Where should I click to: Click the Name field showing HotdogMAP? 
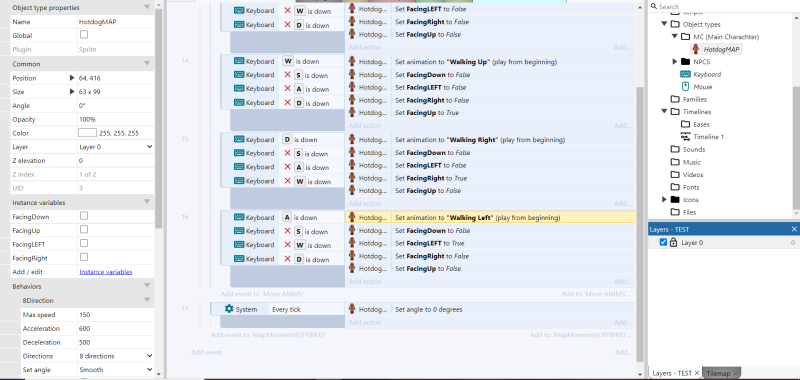[x=116, y=22]
